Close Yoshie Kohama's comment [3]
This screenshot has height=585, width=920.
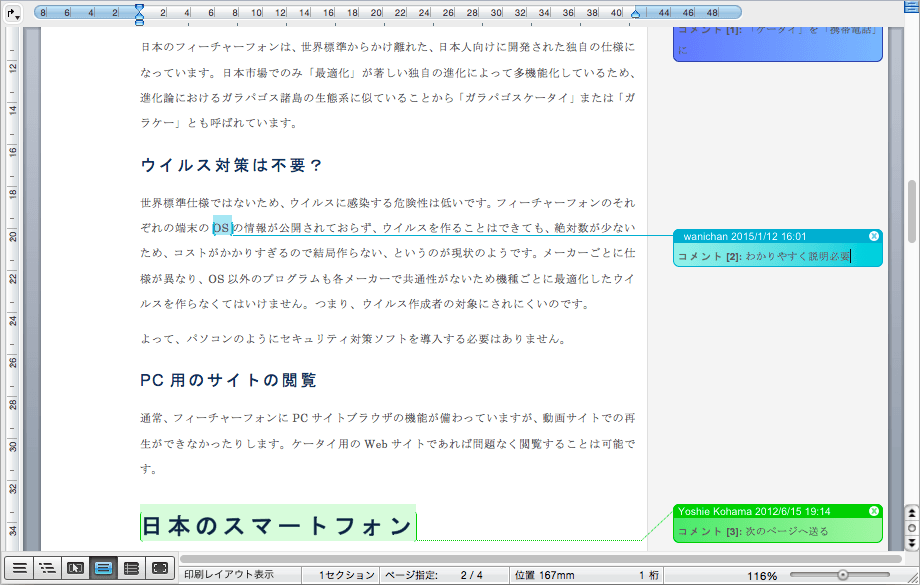click(874, 511)
